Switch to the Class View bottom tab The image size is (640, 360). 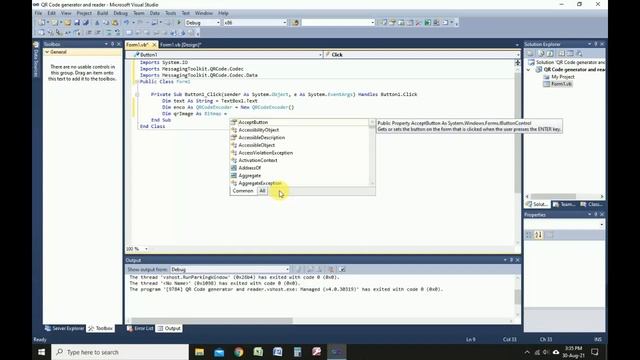(591, 204)
